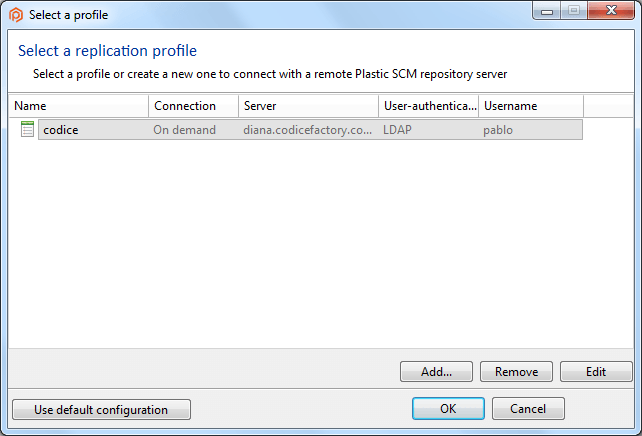Image resolution: width=642 pixels, height=436 pixels.
Task: Select the codice profile name
Action: [x=61, y=130]
